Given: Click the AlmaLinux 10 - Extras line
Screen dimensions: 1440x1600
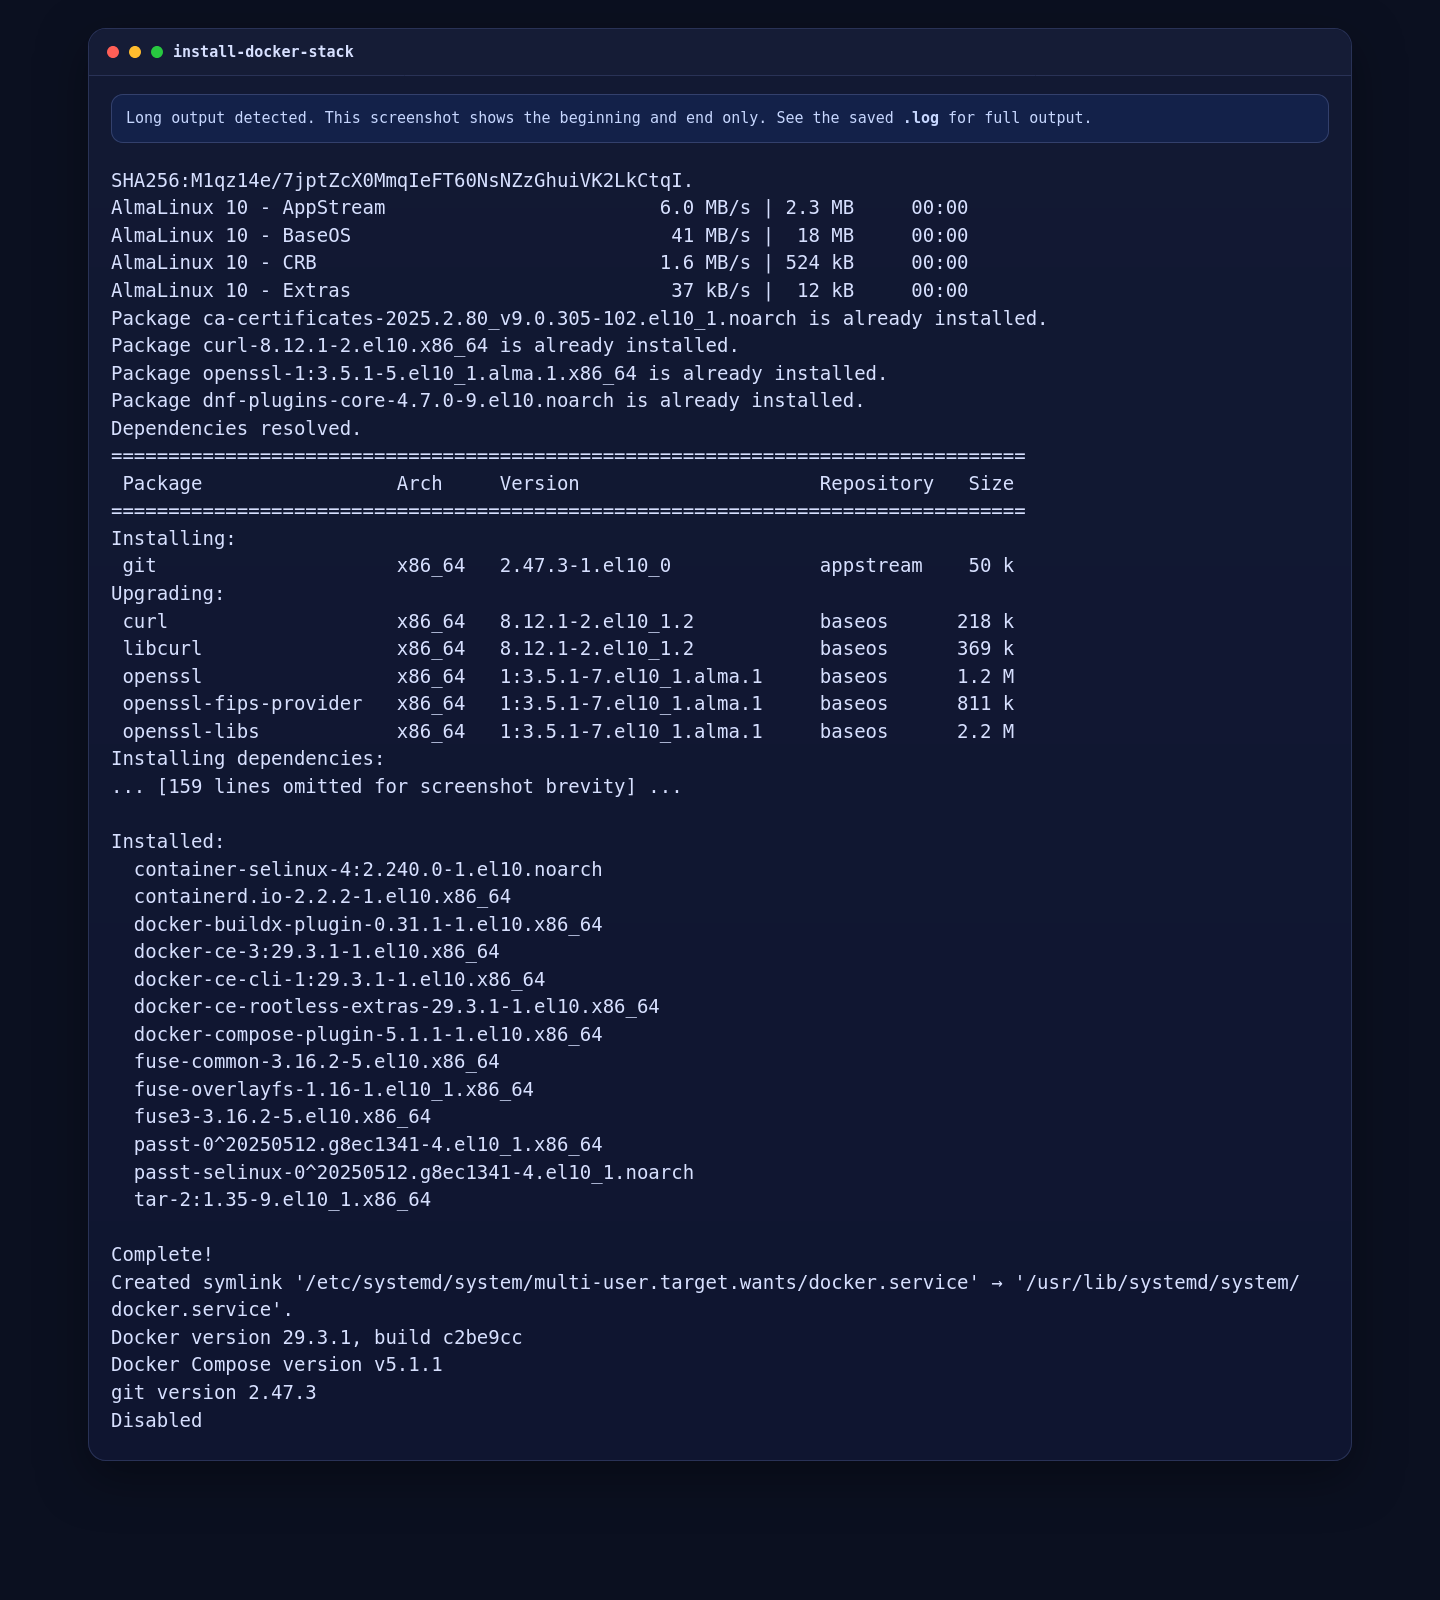Looking at the screenshot, I should (540, 291).
